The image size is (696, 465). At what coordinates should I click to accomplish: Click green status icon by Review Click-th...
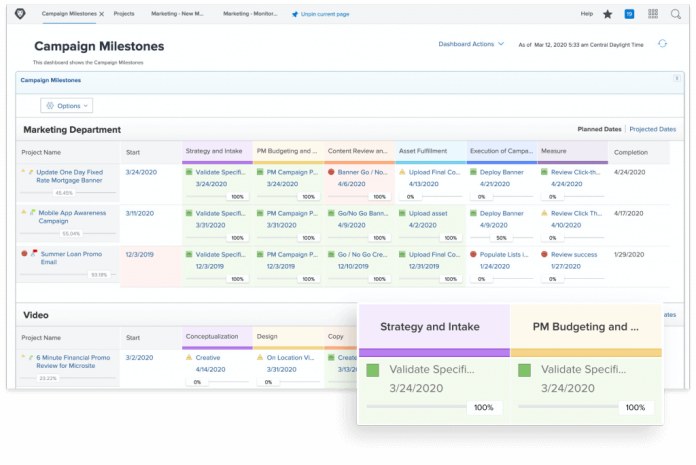(x=544, y=172)
